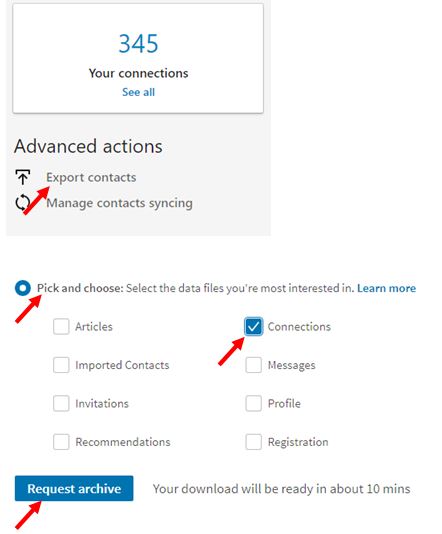Select the Profile checkbox
442x534 pixels.
pyautogui.click(x=254, y=404)
